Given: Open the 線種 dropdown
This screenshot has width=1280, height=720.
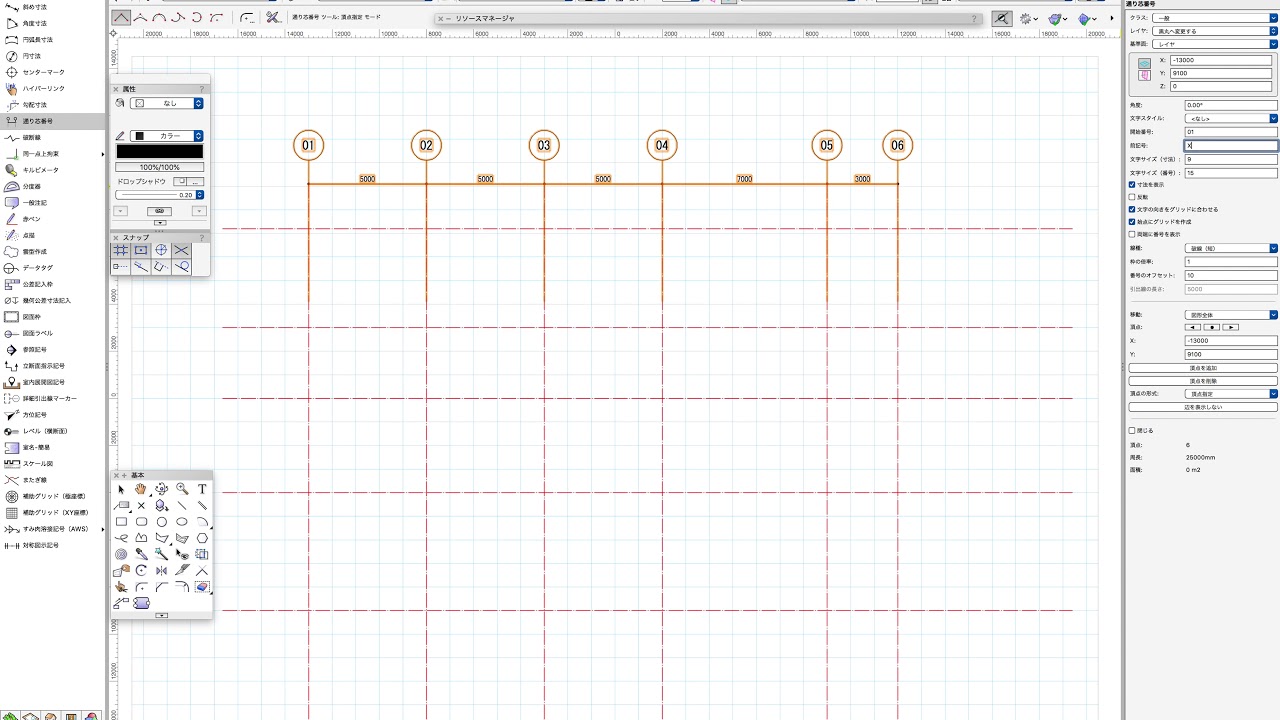Looking at the screenshot, I should [x=1231, y=248].
